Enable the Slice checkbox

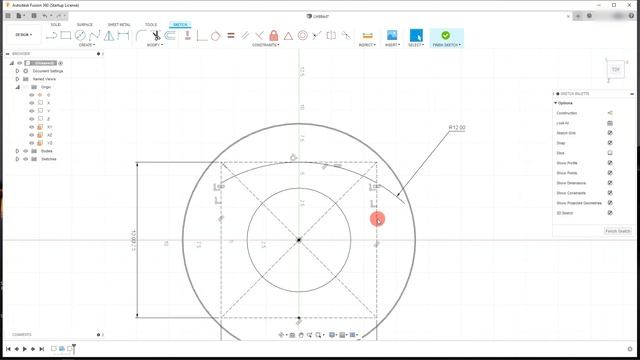click(610, 153)
